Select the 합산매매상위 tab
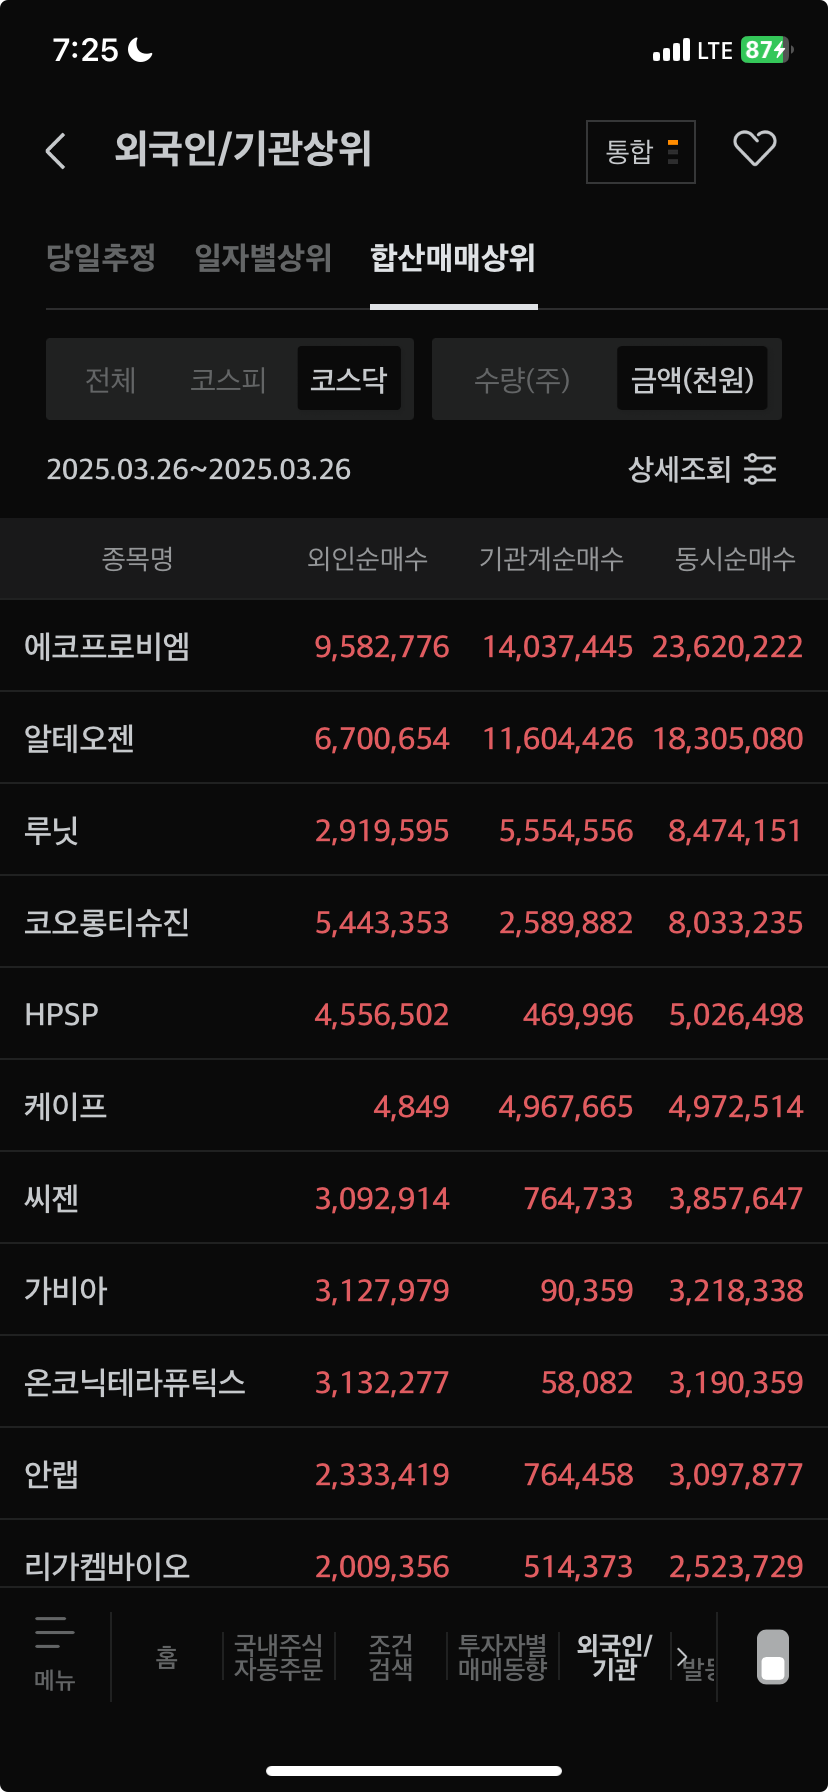Image resolution: width=828 pixels, height=1792 pixels. pyautogui.click(x=453, y=258)
